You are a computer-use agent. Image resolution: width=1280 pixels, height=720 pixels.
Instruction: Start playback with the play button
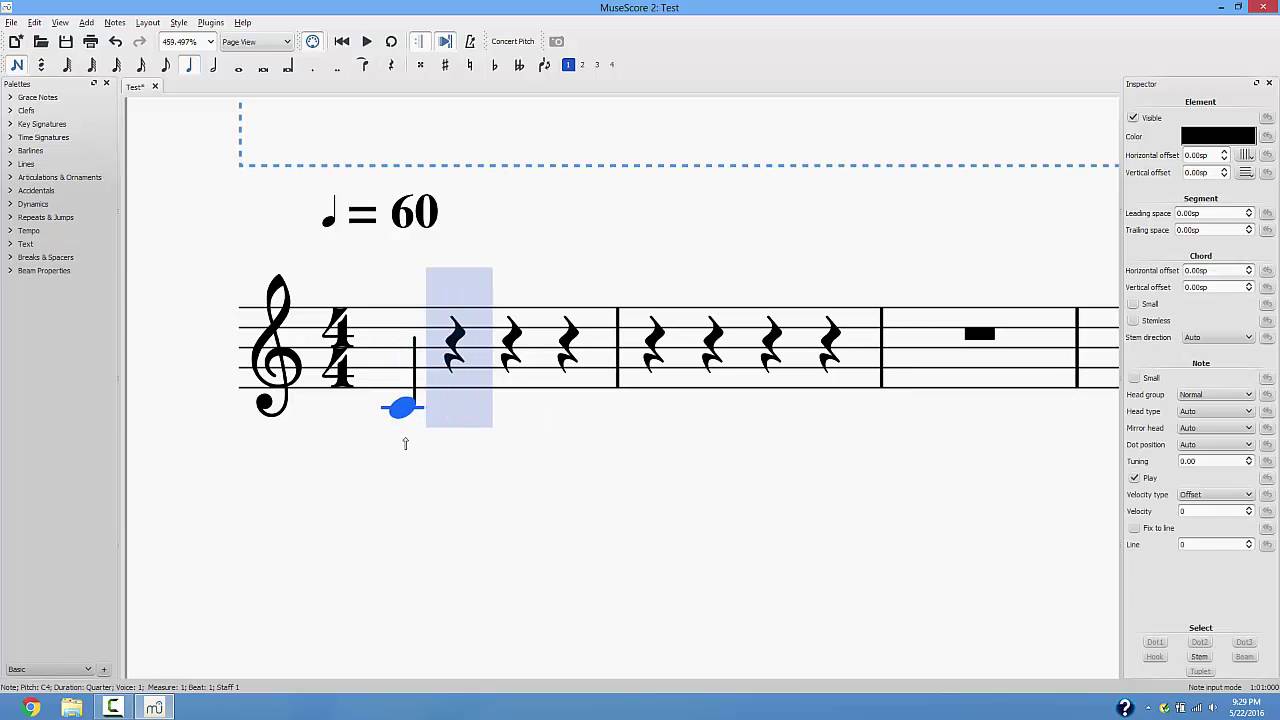(367, 41)
